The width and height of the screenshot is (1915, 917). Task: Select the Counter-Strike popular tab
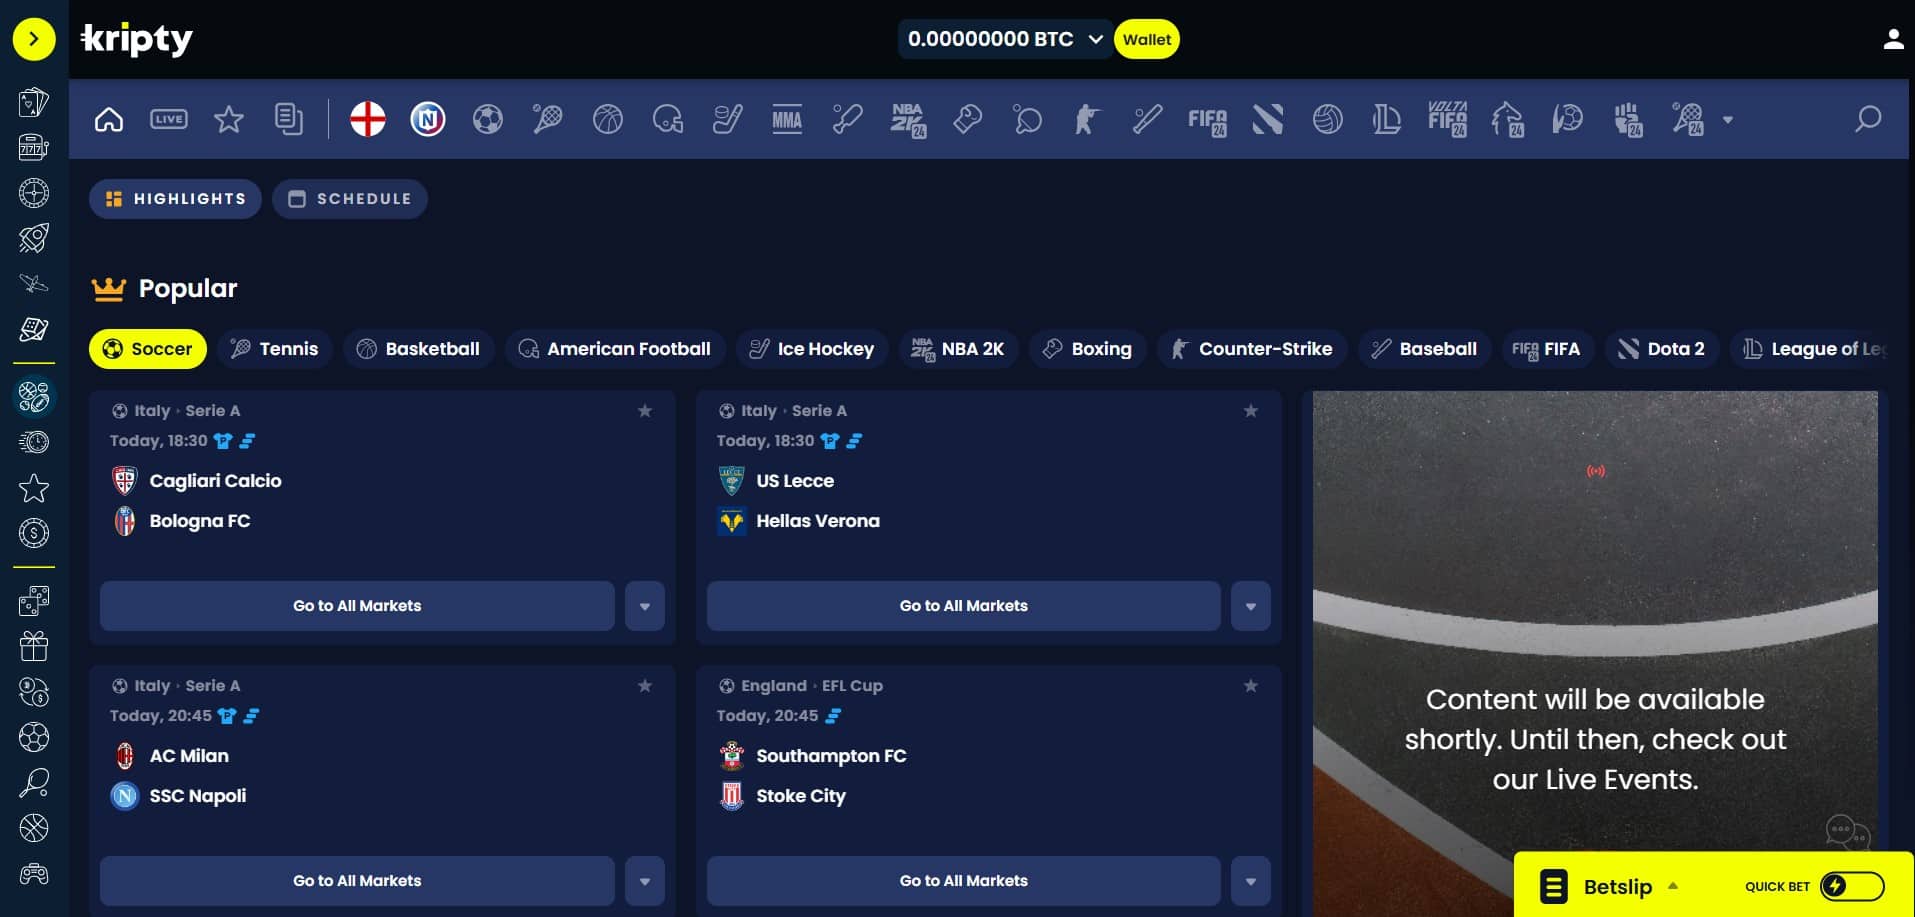coord(1252,349)
